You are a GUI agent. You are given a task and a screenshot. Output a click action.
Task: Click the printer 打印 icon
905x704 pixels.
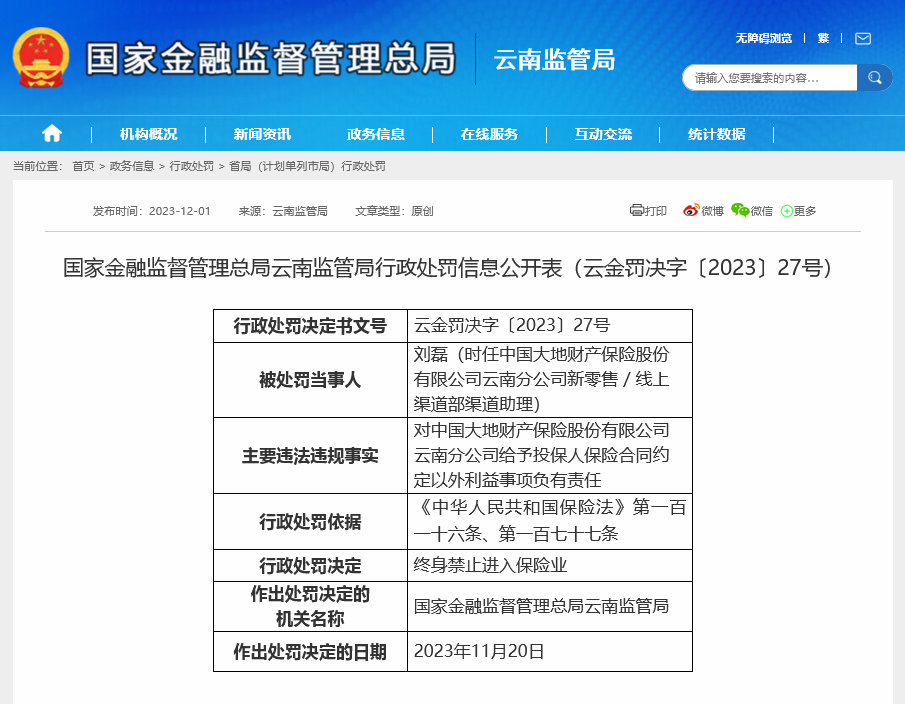pyautogui.click(x=637, y=210)
